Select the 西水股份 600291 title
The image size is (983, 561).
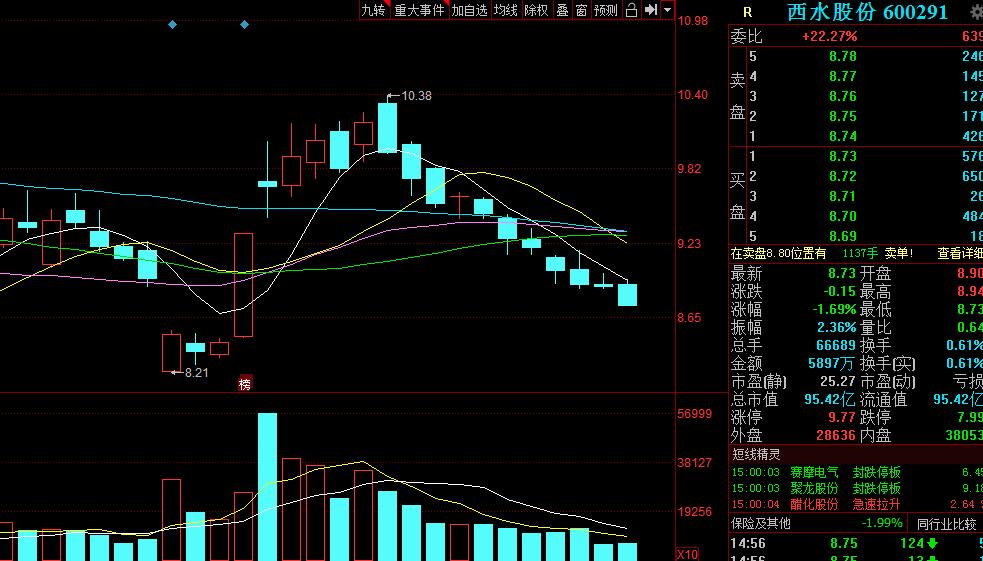[867, 12]
